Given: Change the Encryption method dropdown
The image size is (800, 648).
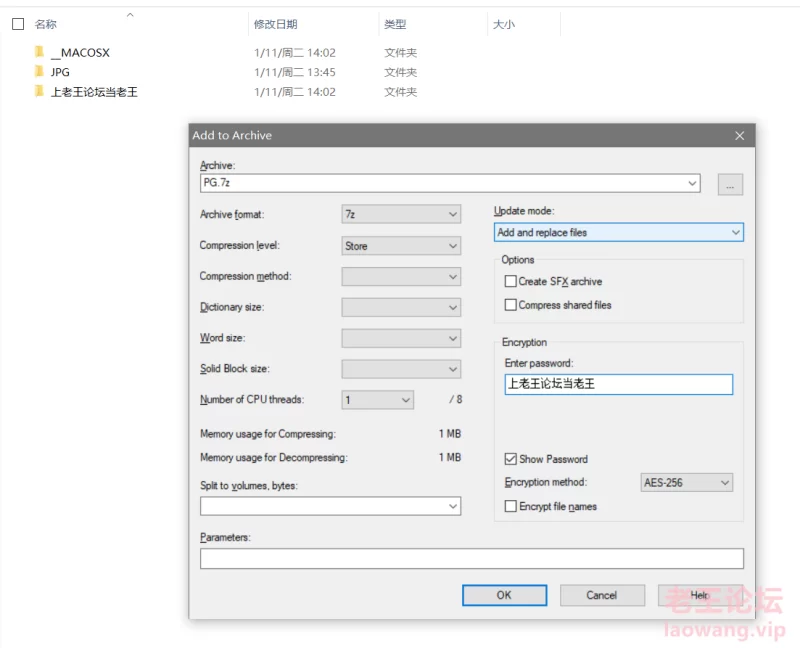Looking at the screenshot, I should click(686, 482).
